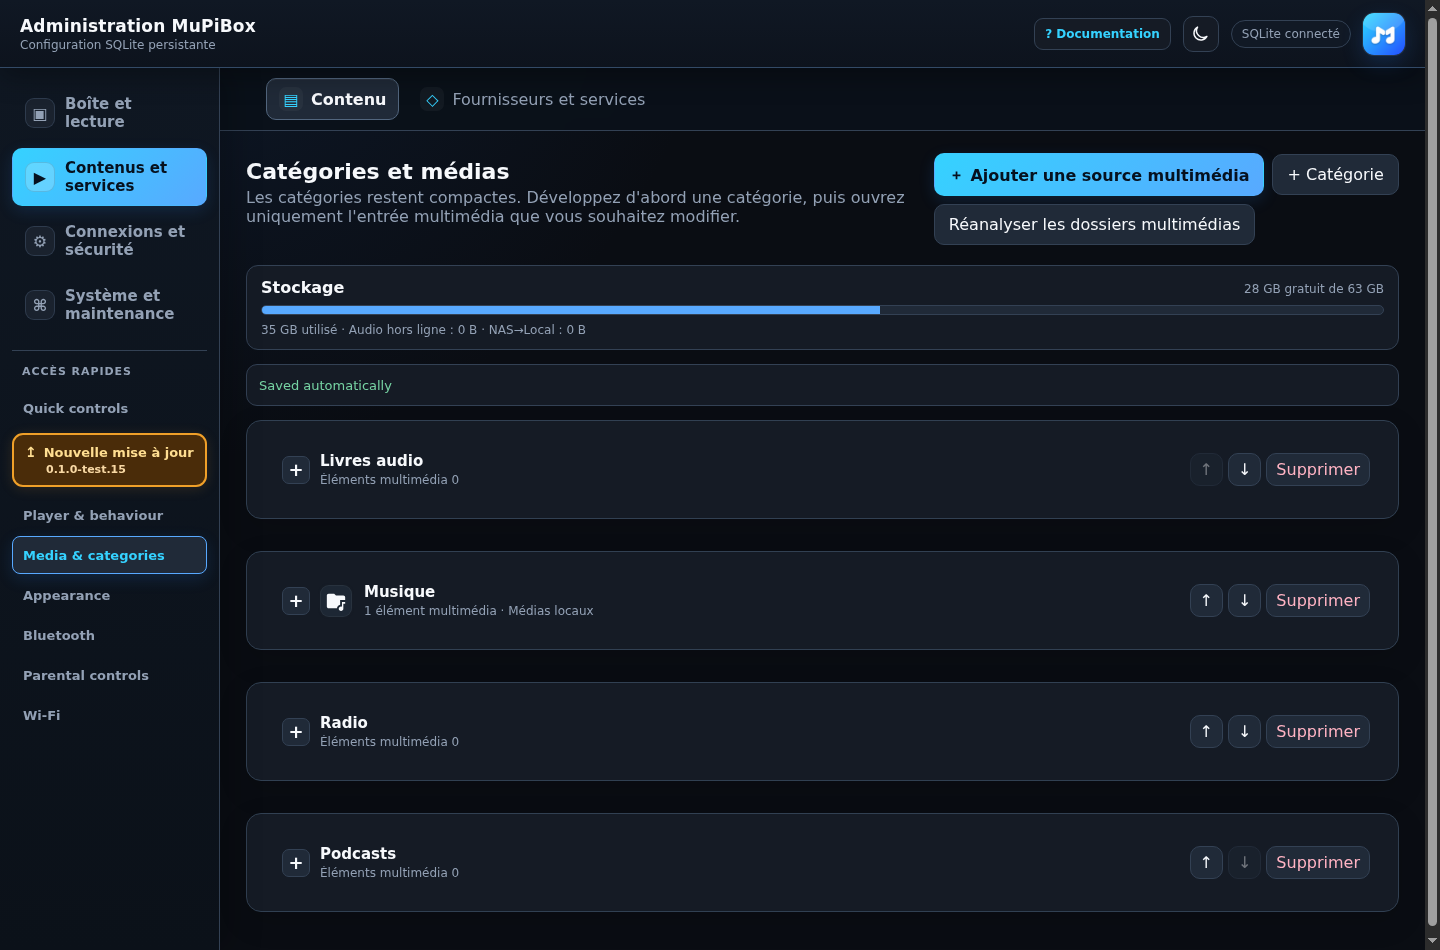
Task: Click Ajouter une source multimédia
Action: coord(1098,175)
